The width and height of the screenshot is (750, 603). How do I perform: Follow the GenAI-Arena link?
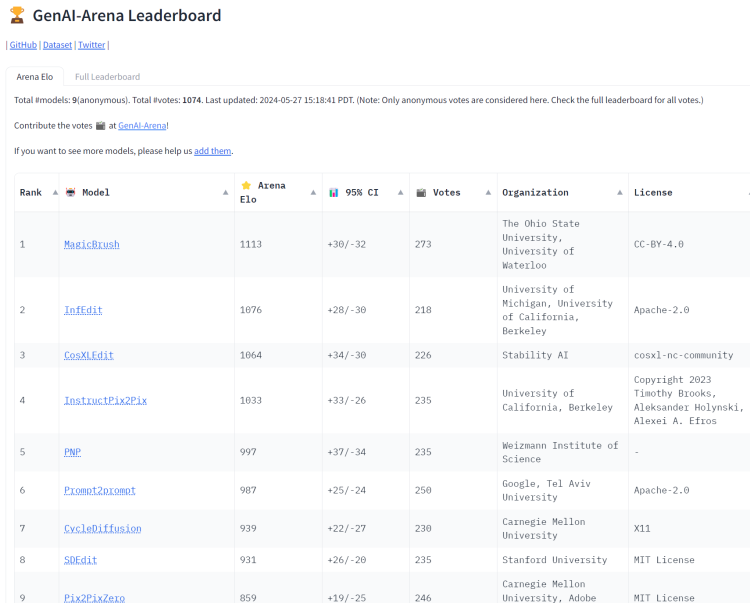(142, 126)
